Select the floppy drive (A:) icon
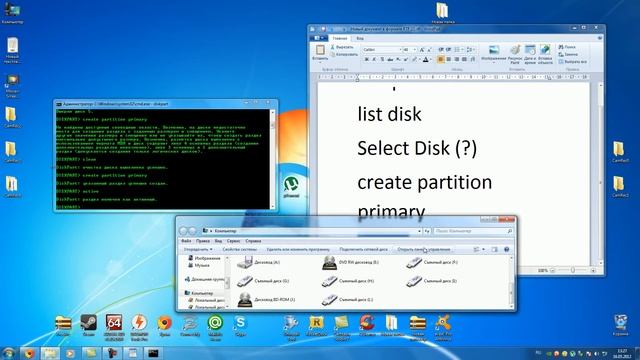The height and width of the screenshot is (360, 640). [x=245, y=262]
